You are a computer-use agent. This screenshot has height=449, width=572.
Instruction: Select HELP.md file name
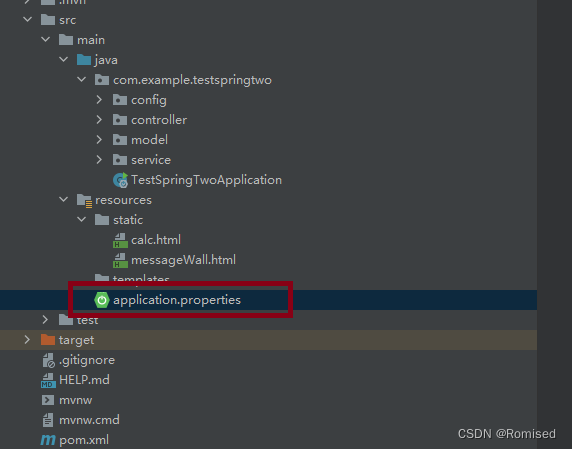click(84, 380)
